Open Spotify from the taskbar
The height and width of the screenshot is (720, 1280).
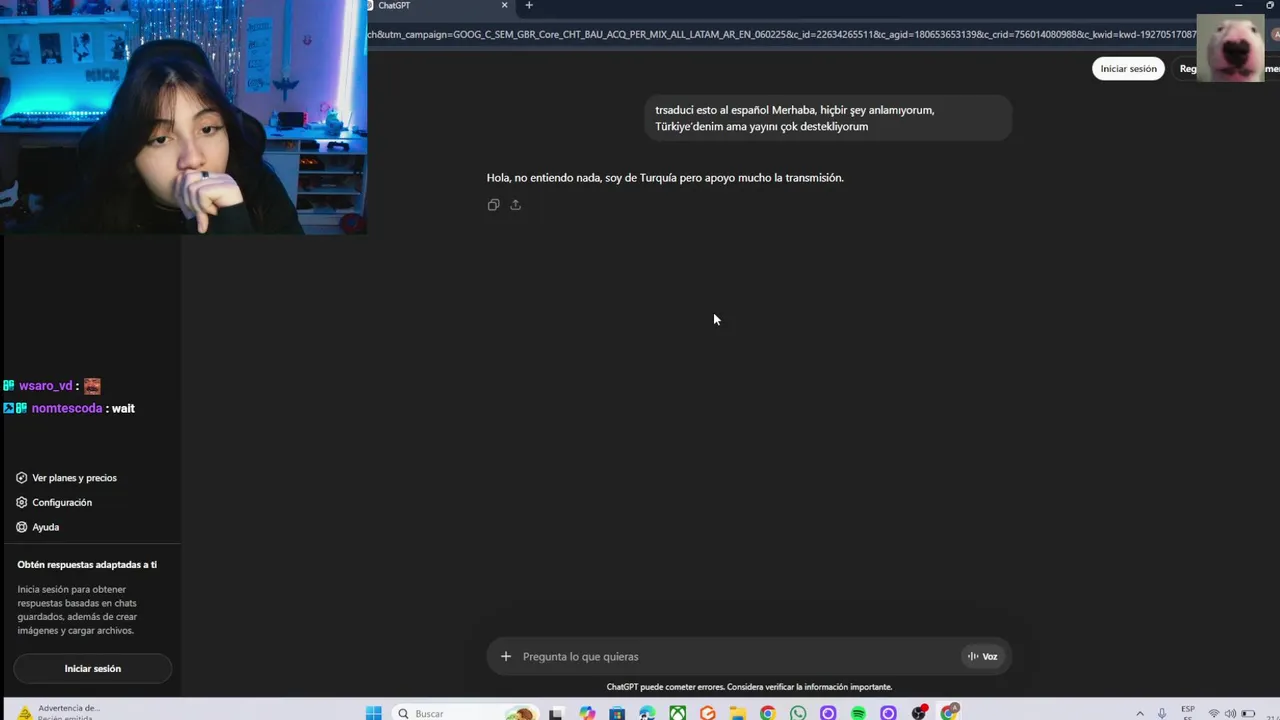pyautogui.click(x=858, y=713)
